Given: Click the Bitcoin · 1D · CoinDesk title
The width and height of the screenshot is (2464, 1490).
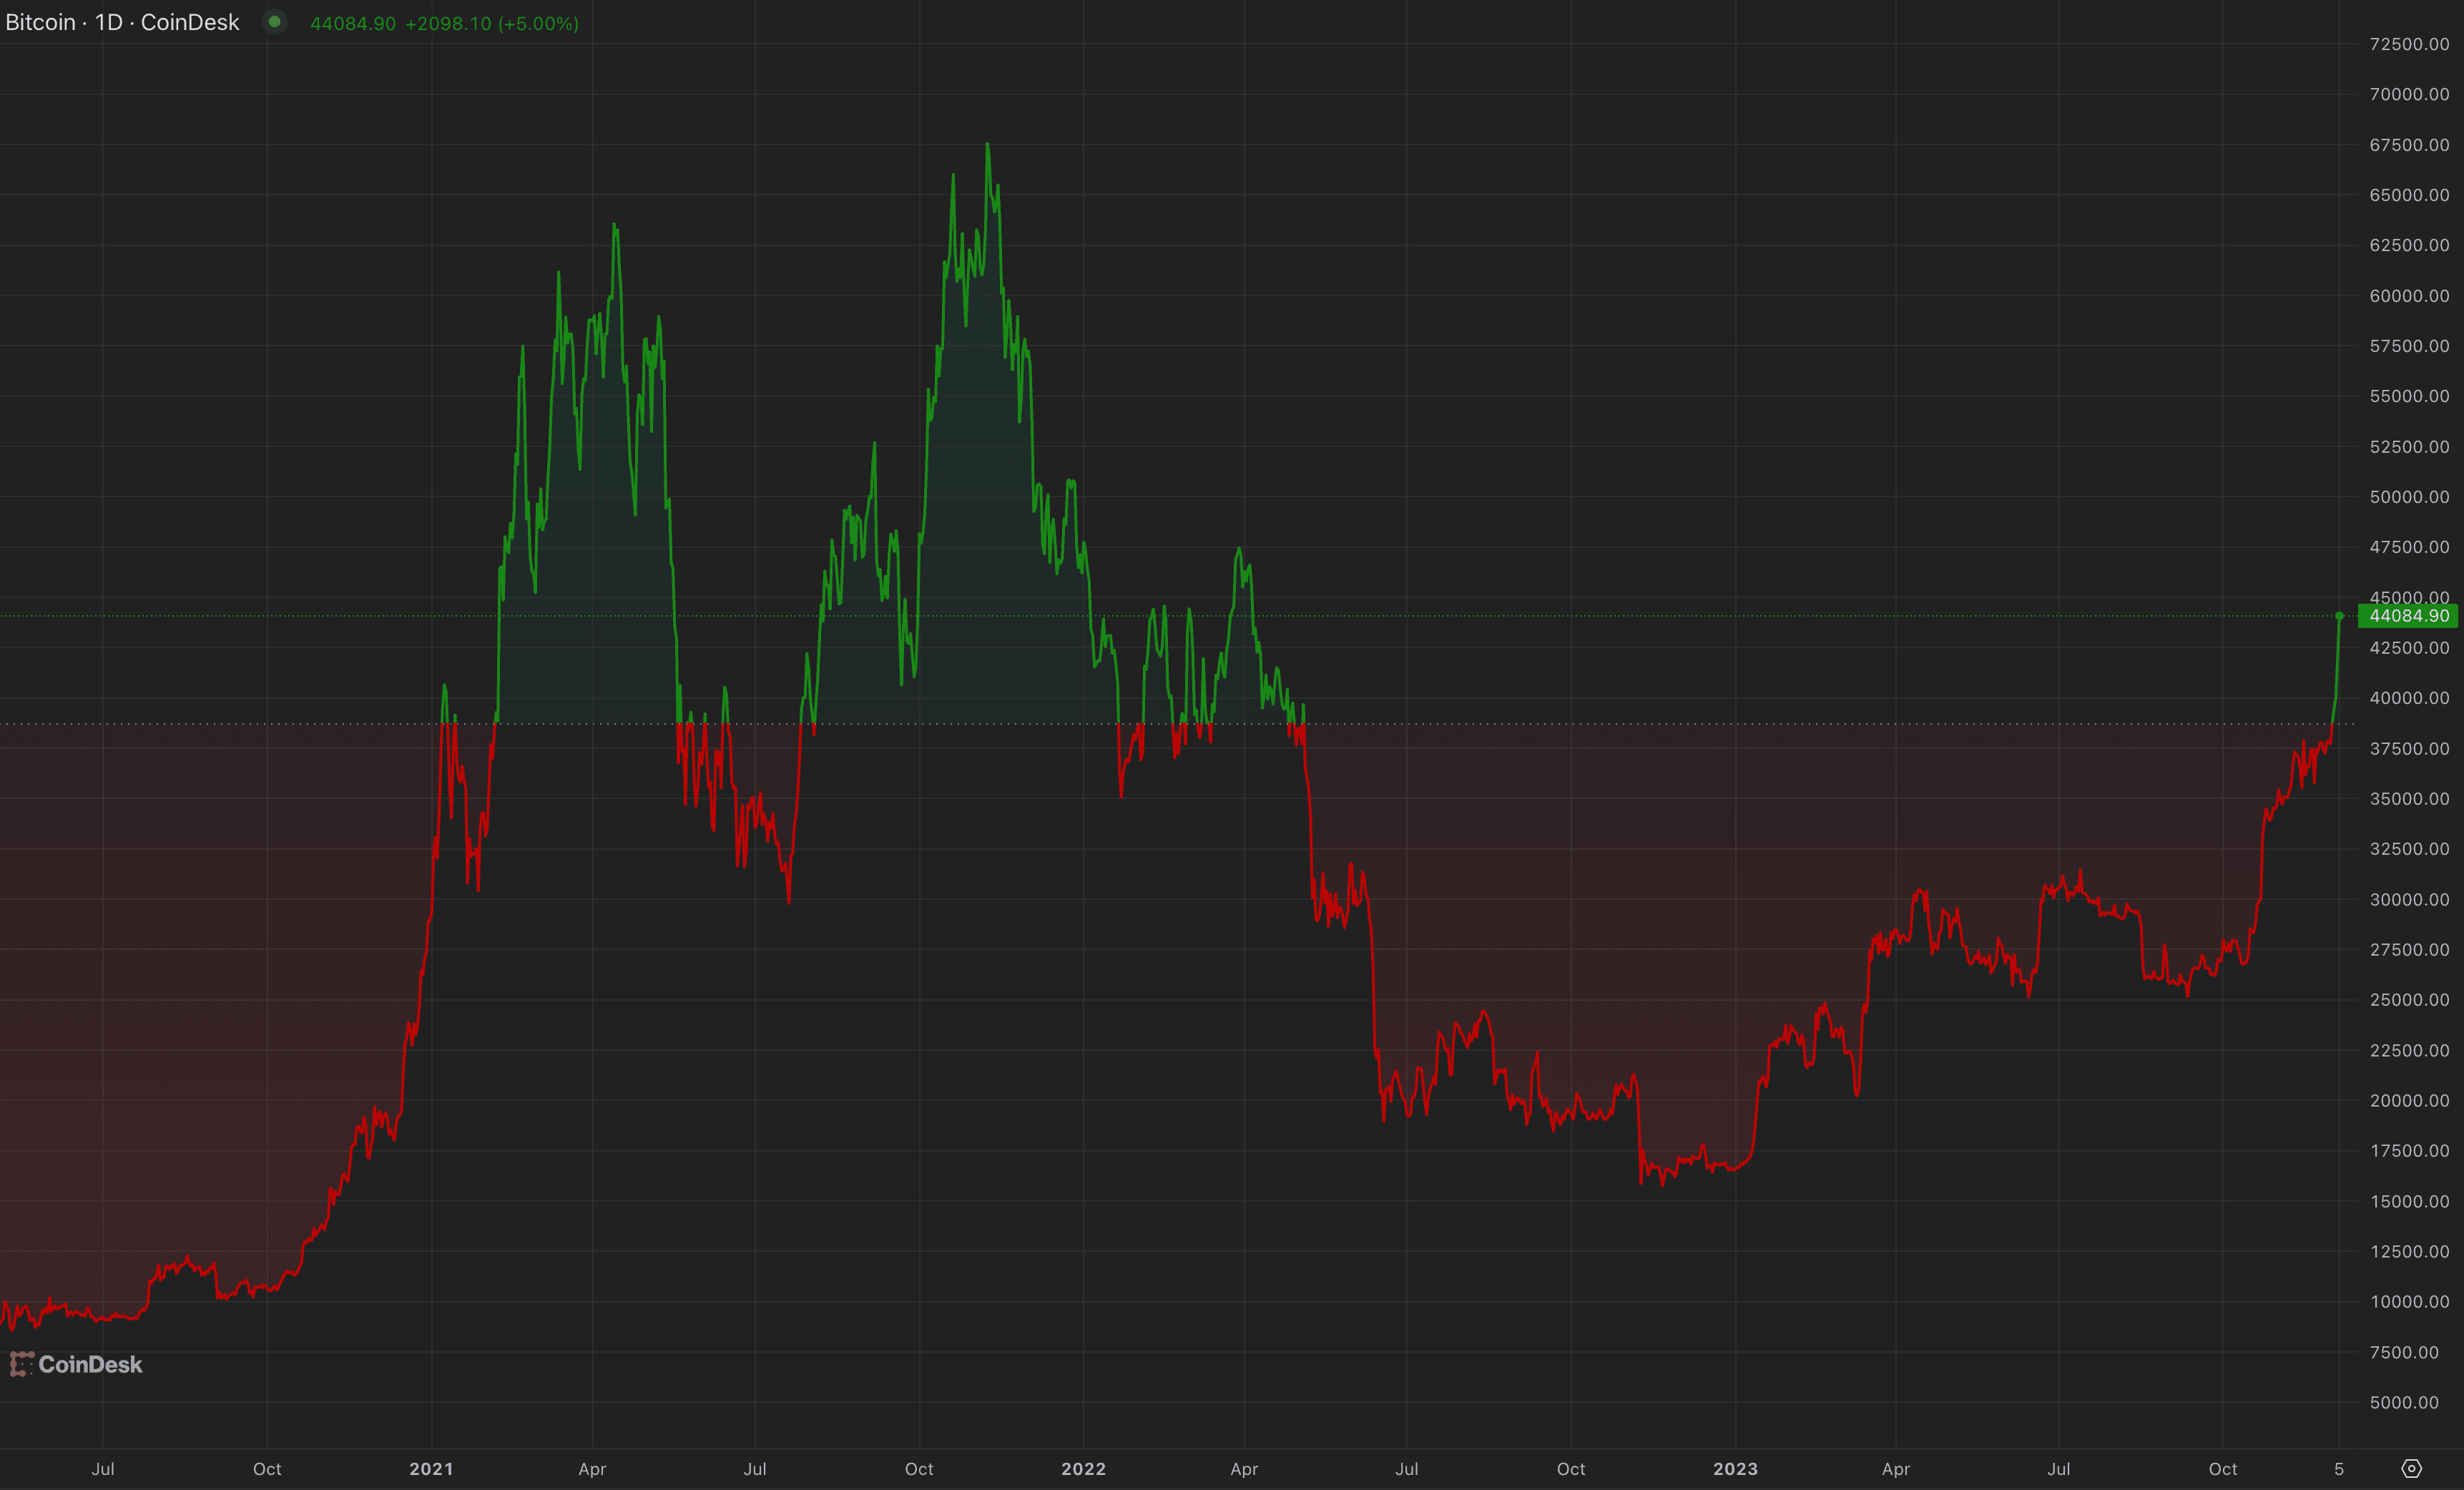Looking at the screenshot, I should coord(122,22).
